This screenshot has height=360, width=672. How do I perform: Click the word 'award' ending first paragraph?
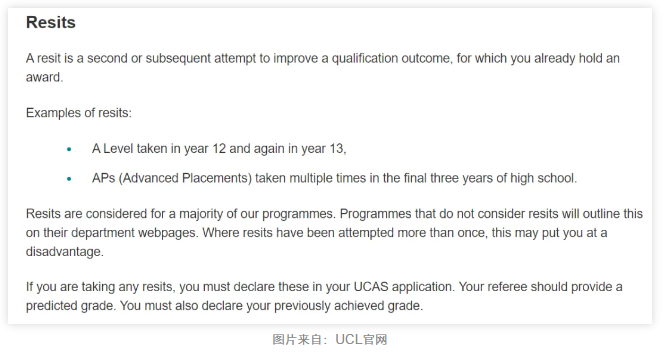click(x=44, y=77)
